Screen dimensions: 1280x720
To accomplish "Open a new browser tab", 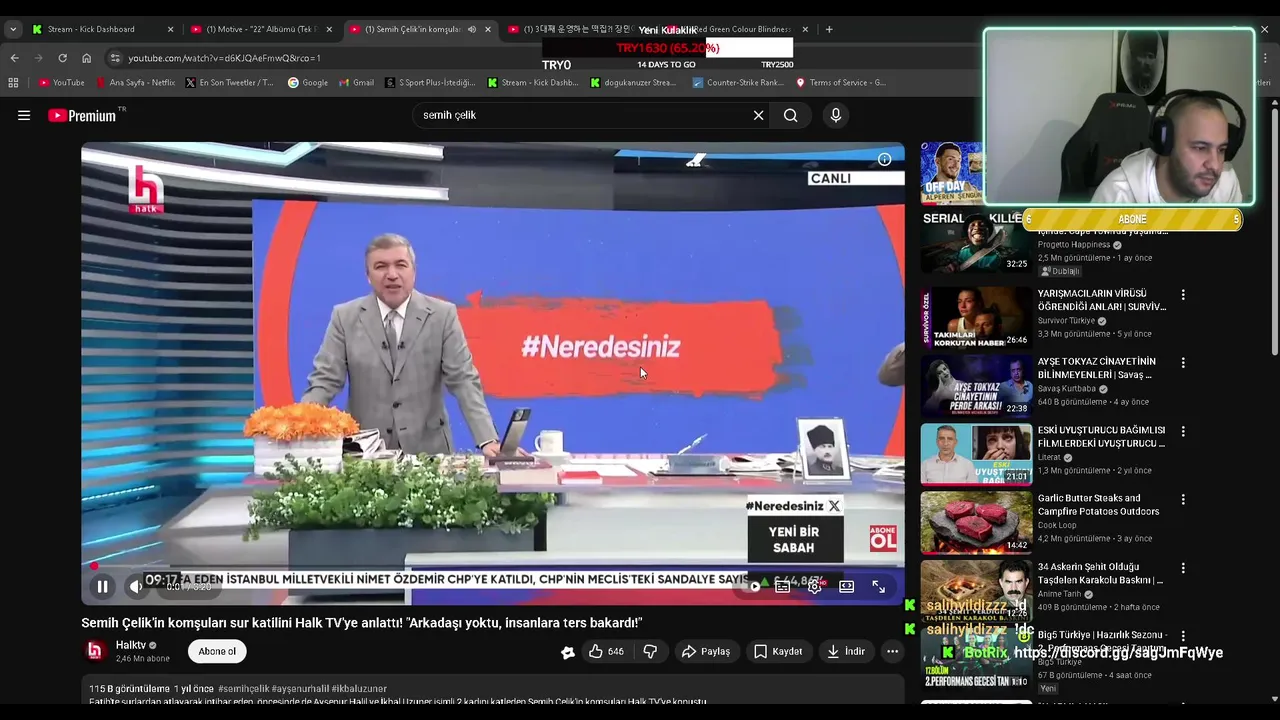I will (x=829, y=29).
